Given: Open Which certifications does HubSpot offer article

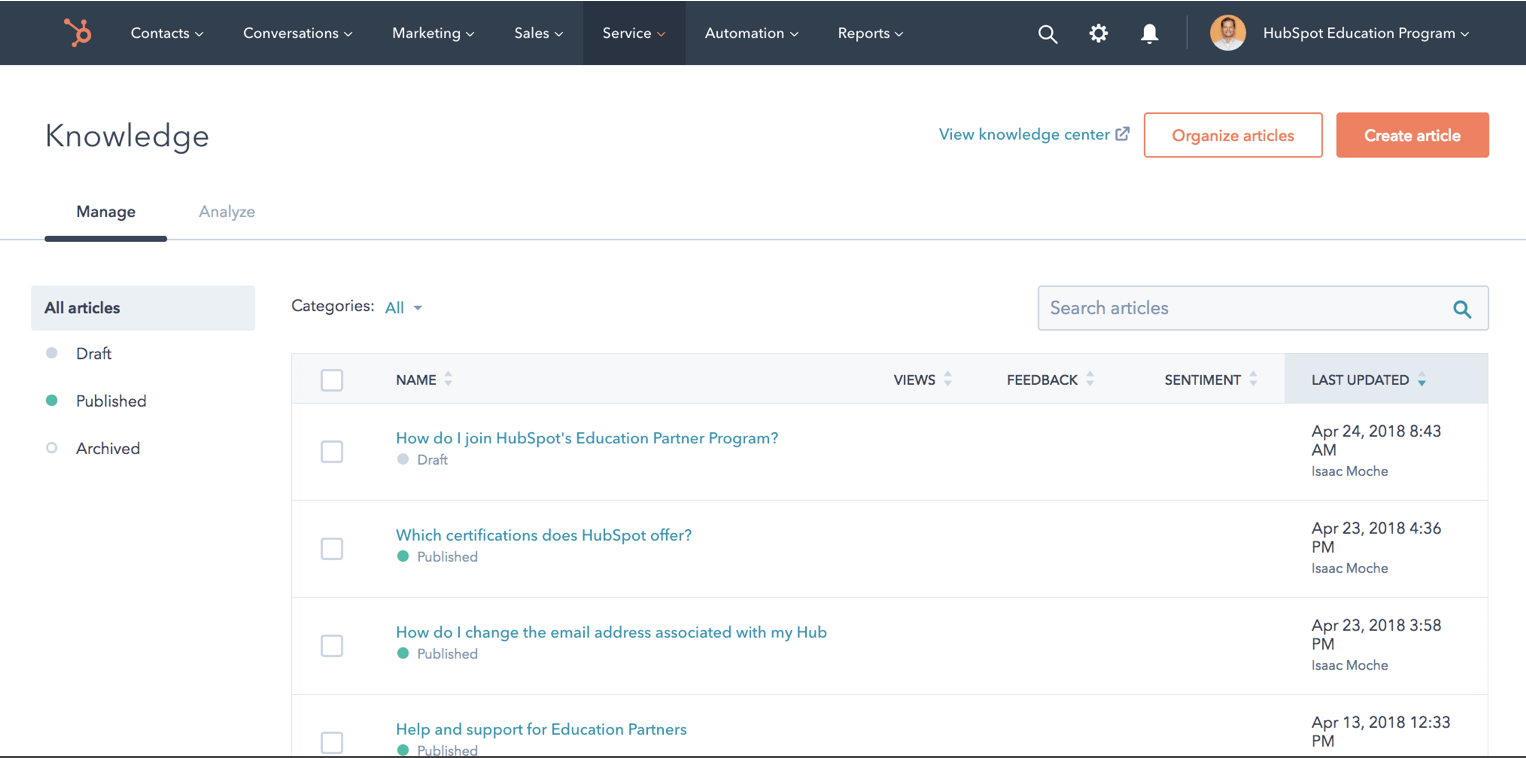Looking at the screenshot, I should 544,535.
